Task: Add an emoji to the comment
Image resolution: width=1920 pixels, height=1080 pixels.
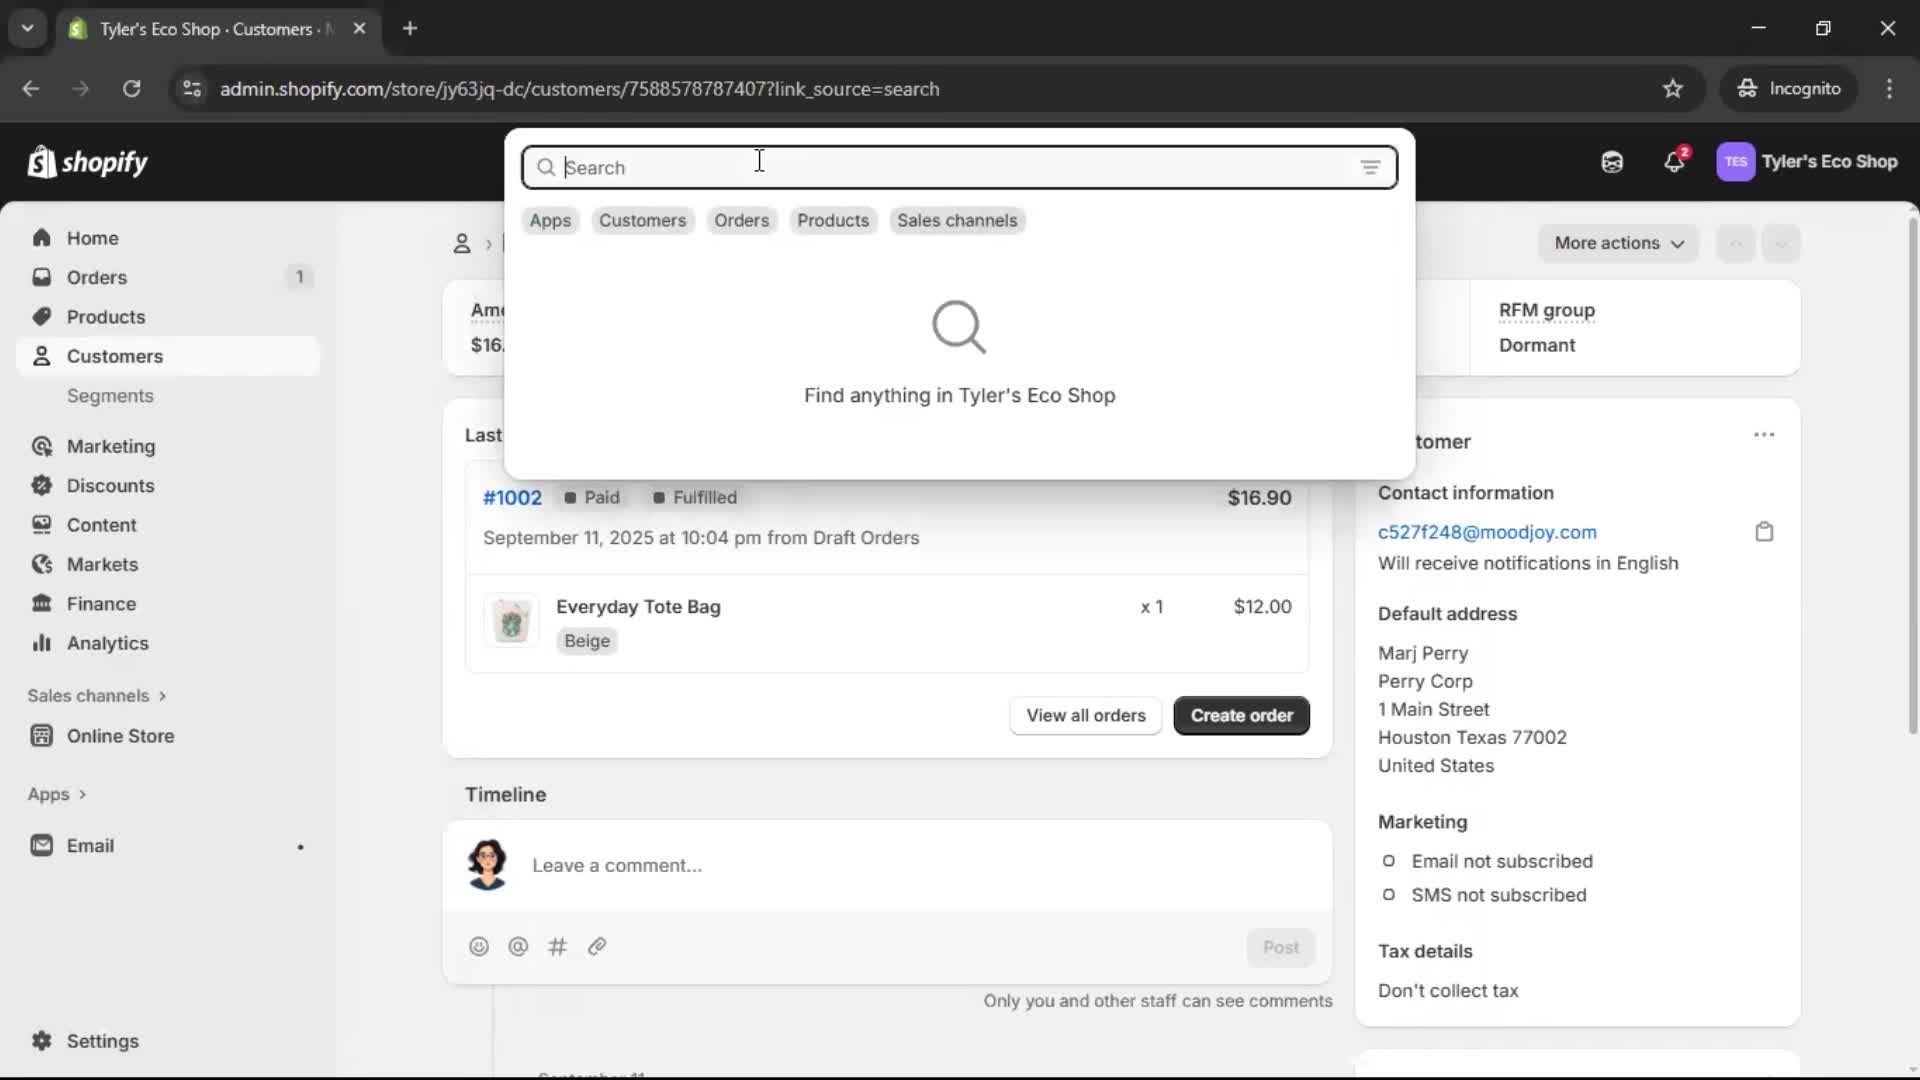Action: tap(478, 946)
